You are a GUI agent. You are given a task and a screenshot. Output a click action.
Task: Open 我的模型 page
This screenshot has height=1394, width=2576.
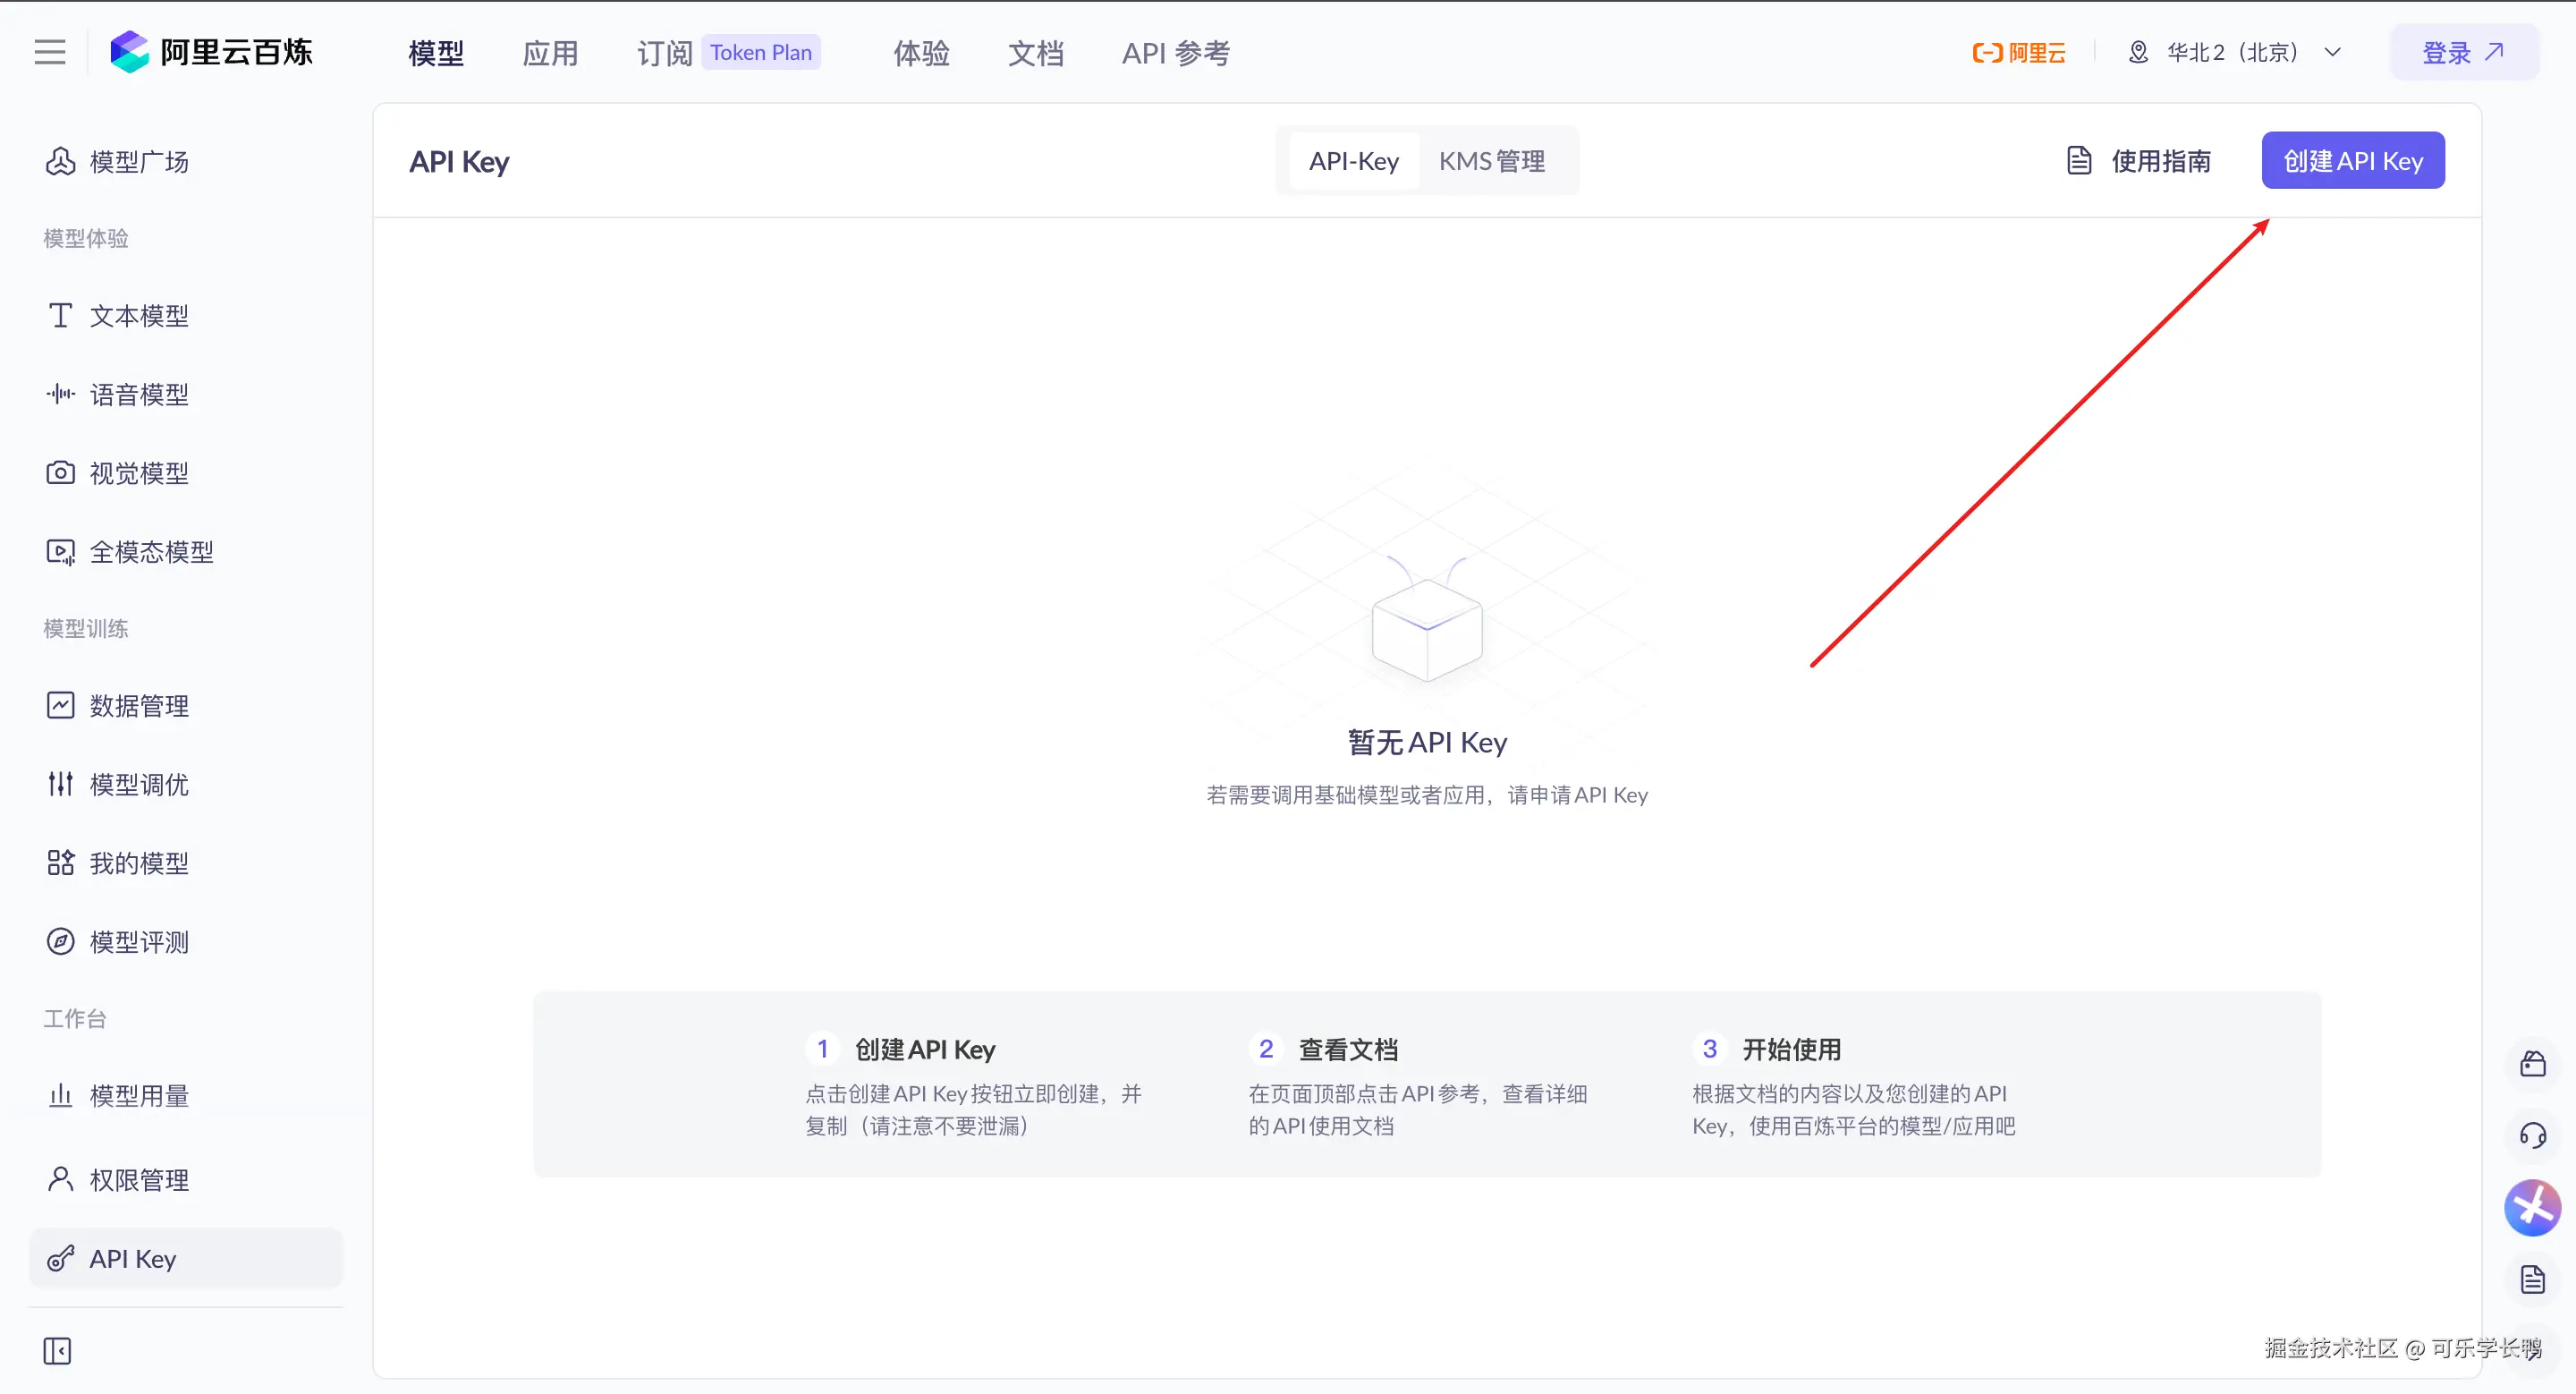pyautogui.click(x=139, y=863)
